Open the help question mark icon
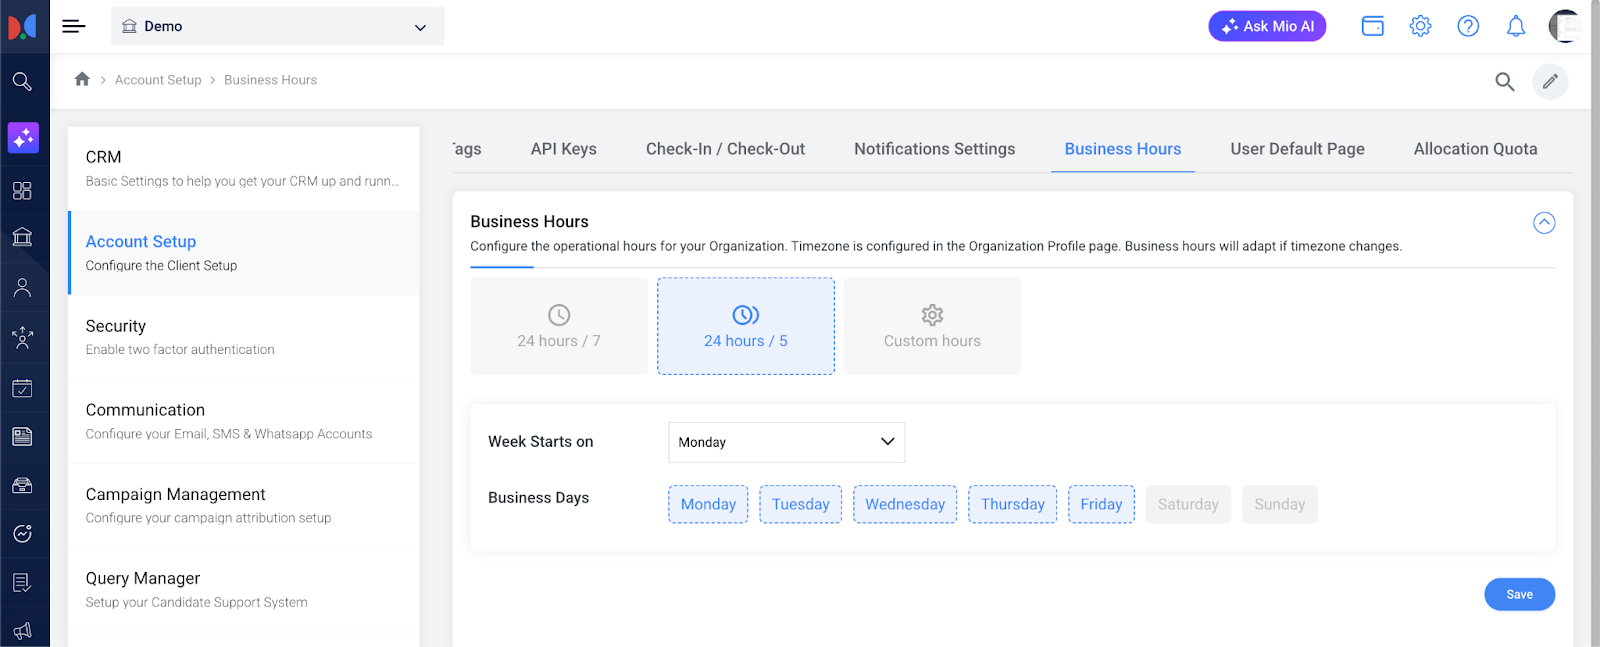The image size is (1600, 647). click(x=1467, y=26)
